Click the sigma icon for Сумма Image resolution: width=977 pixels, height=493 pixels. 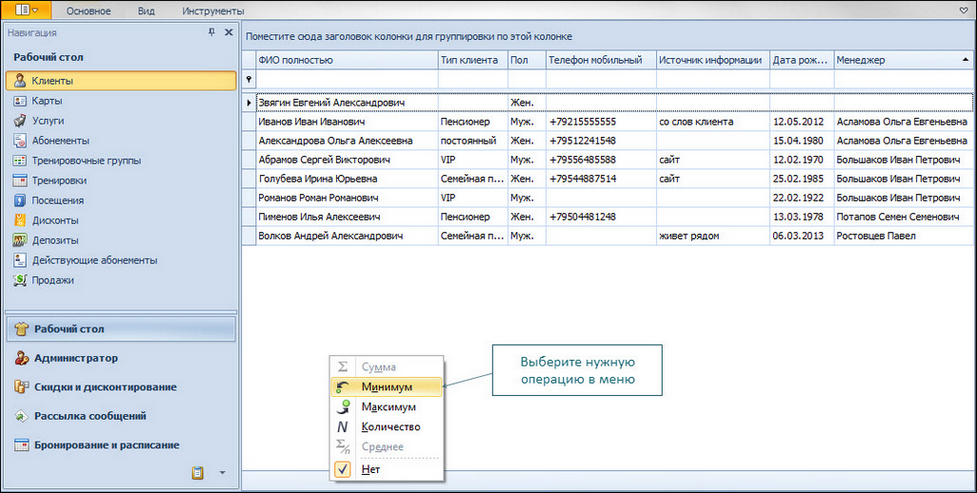pyautogui.click(x=342, y=367)
